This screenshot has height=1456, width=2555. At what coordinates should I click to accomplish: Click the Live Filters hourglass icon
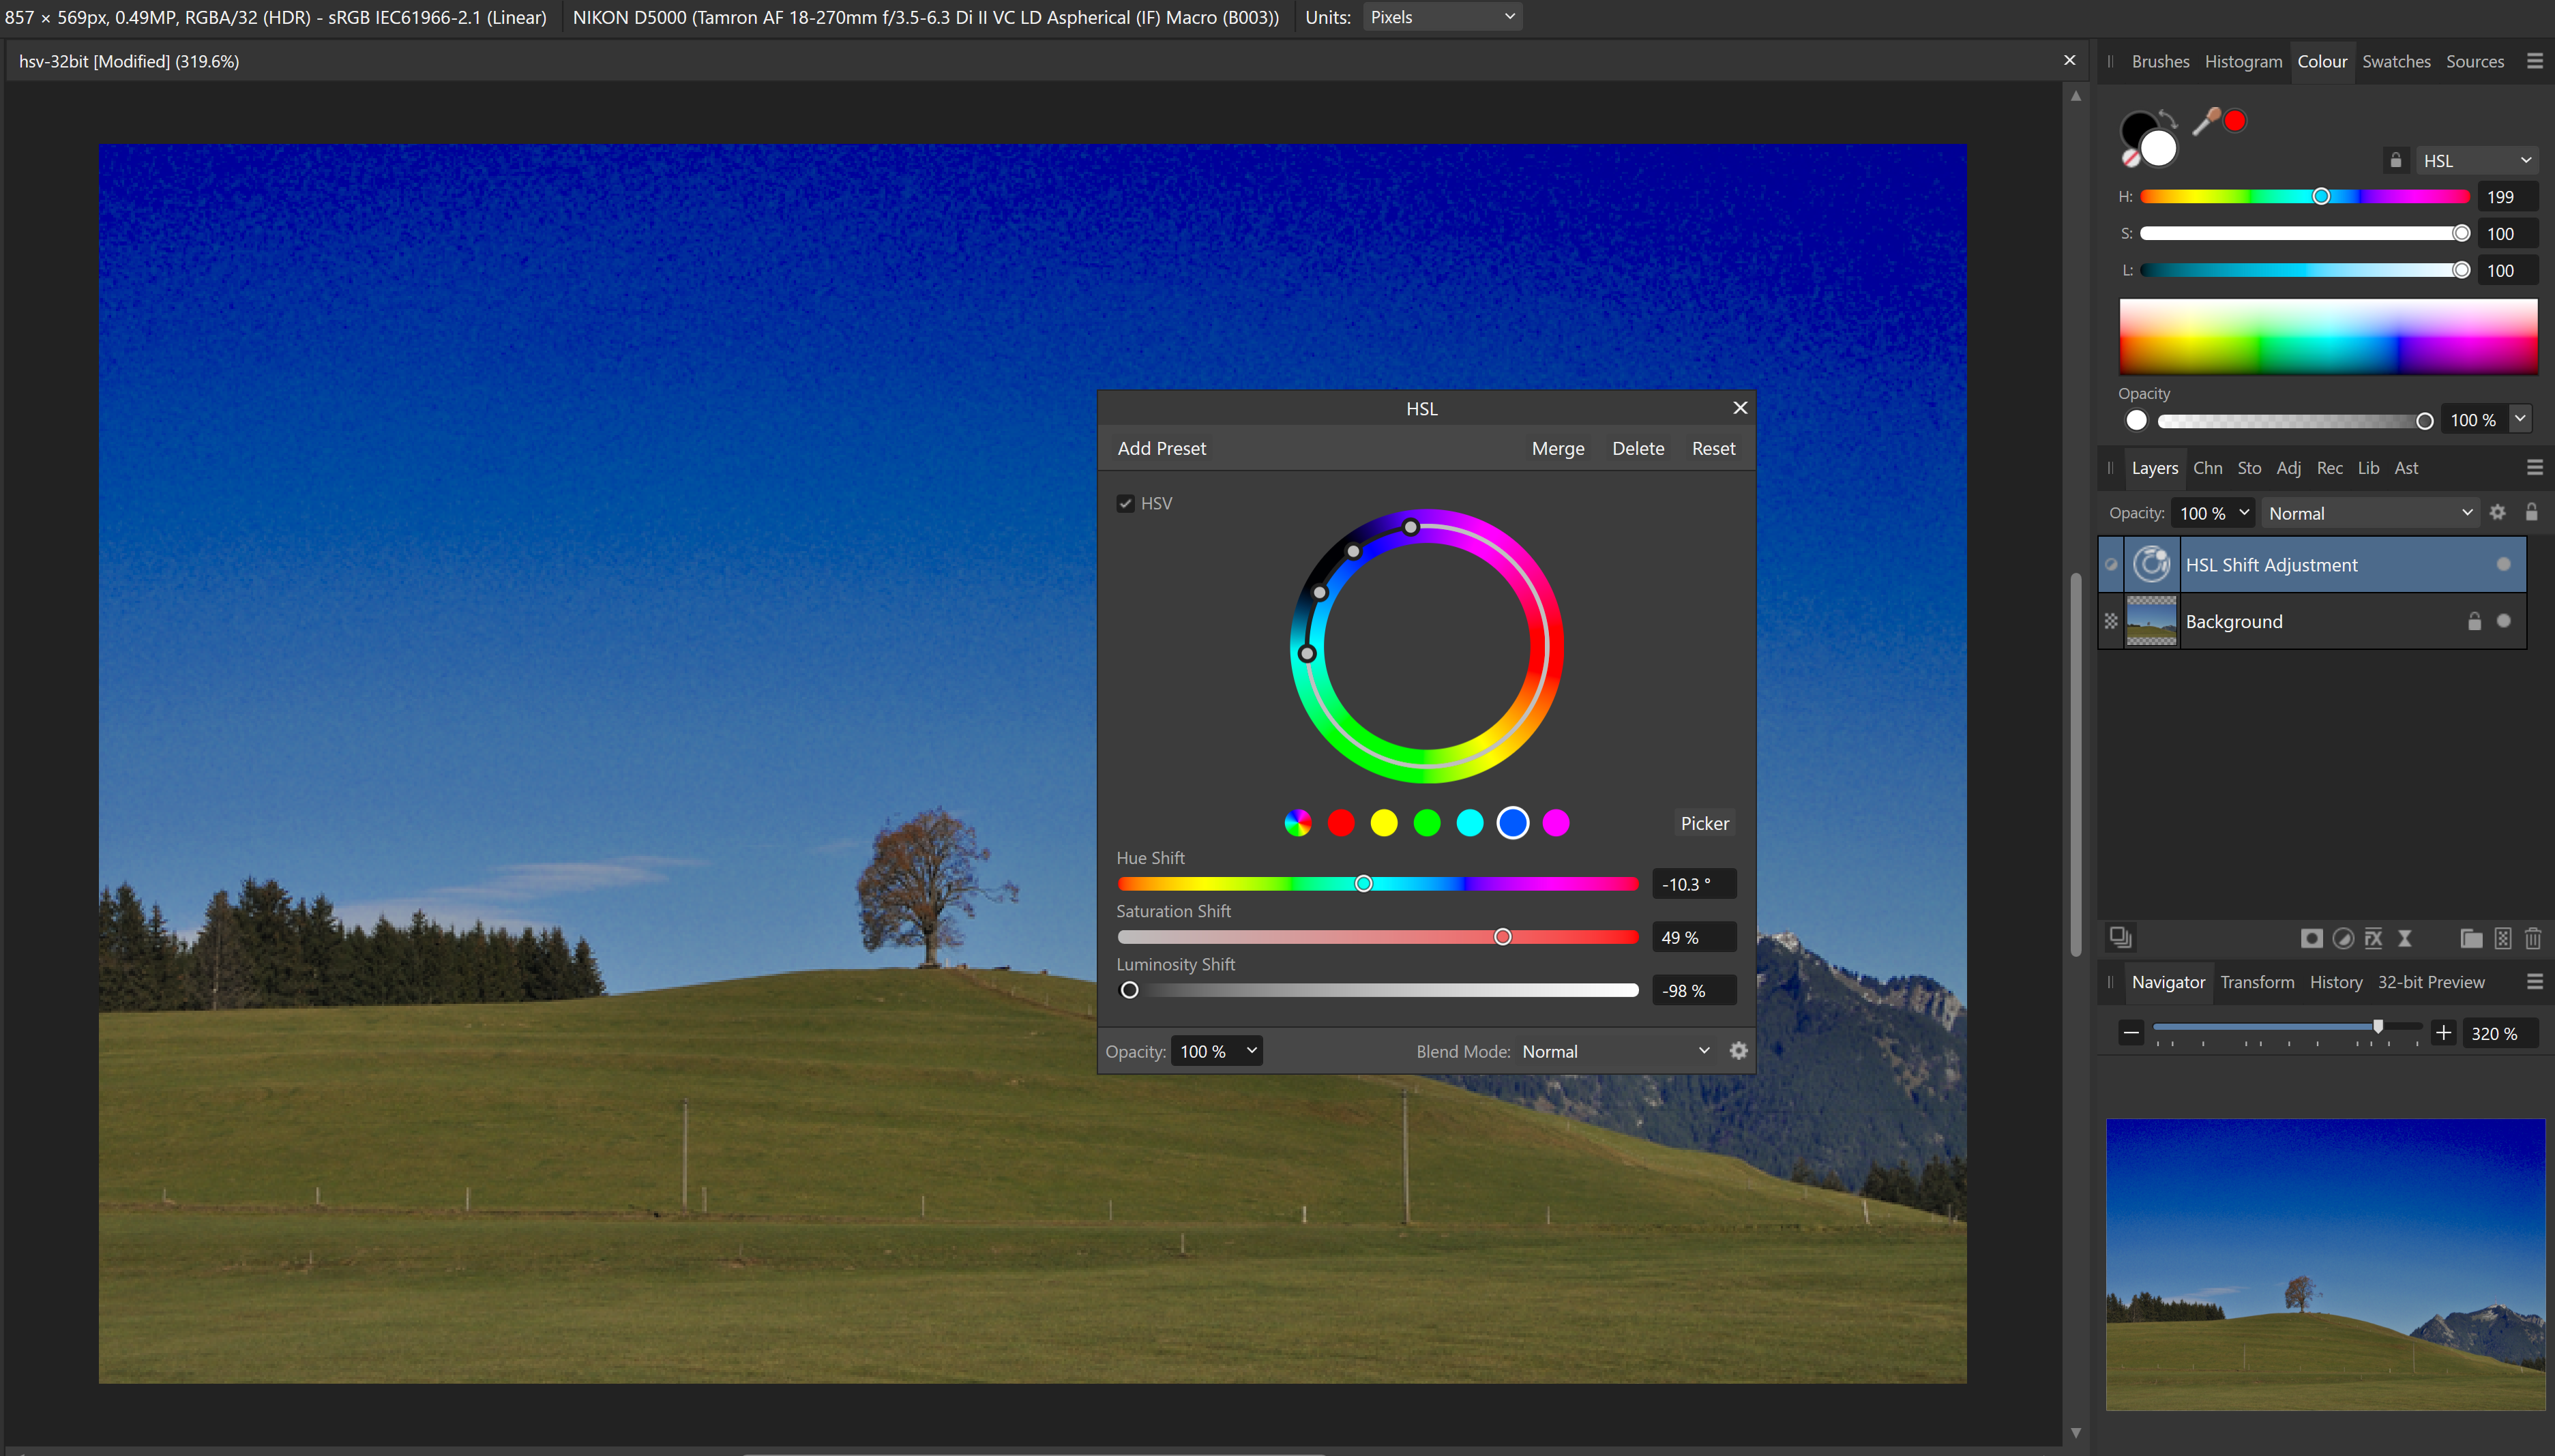tap(2405, 938)
